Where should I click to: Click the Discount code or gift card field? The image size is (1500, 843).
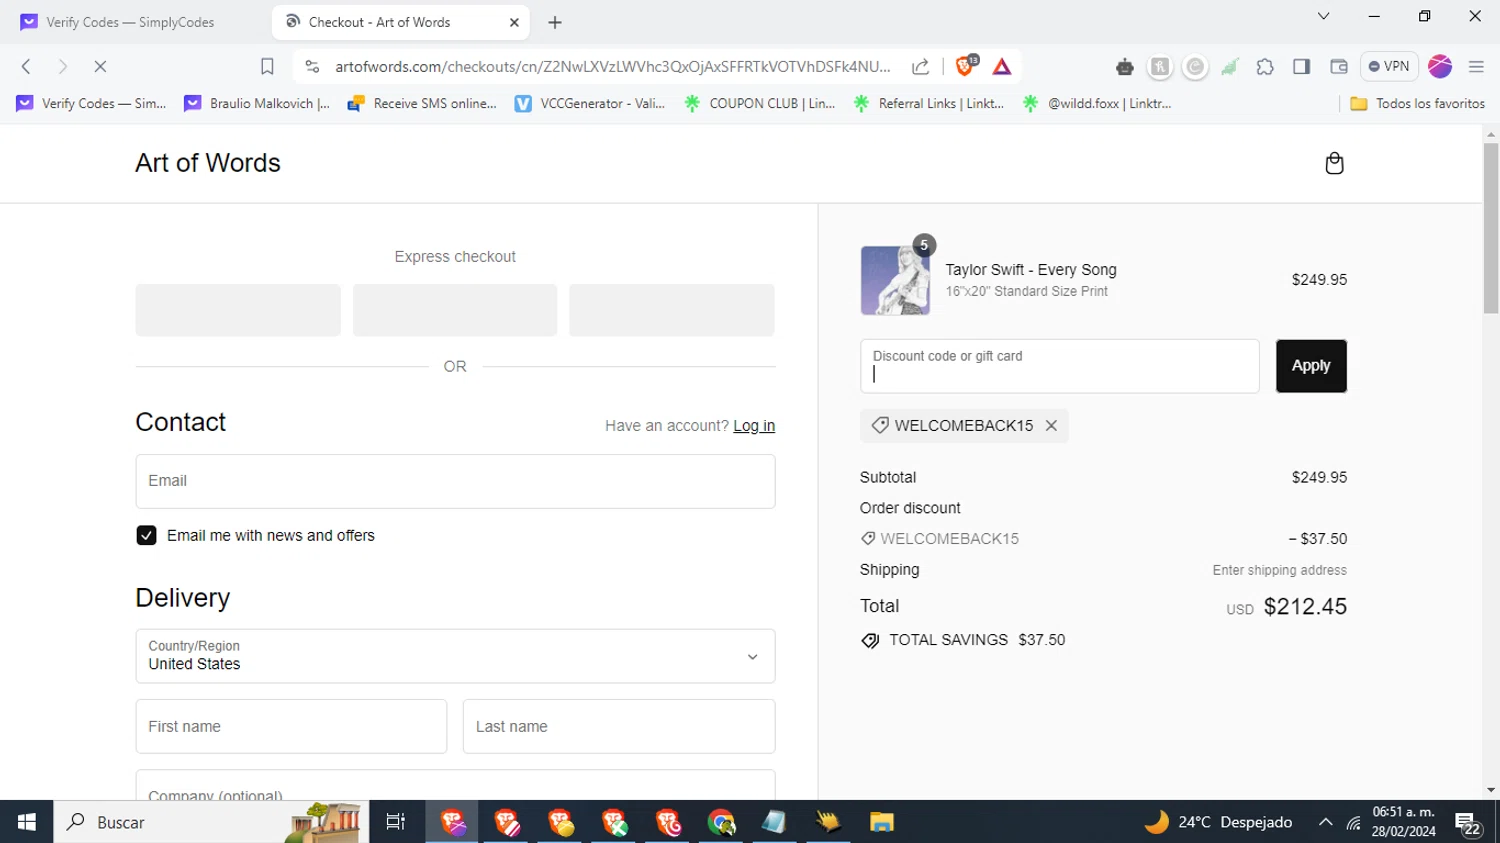[x=1060, y=366]
